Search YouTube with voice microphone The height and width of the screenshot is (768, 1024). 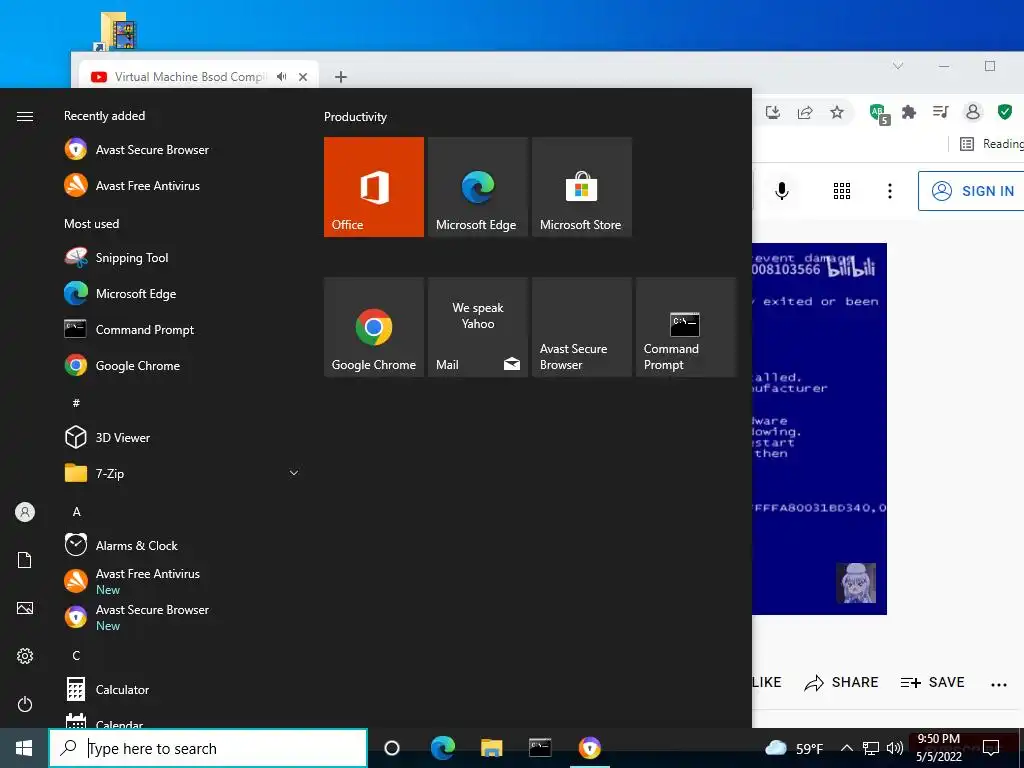(x=782, y=191)
